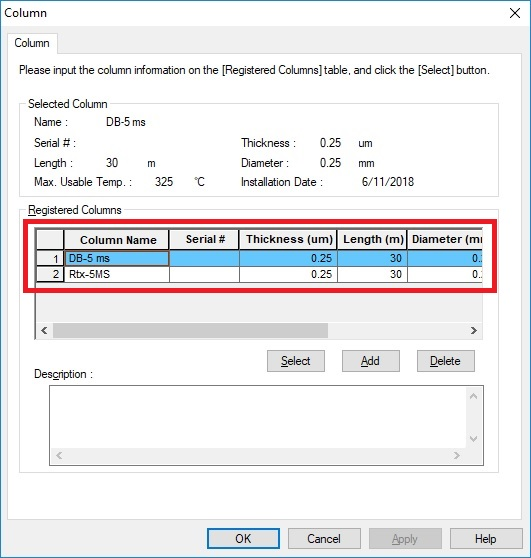Click the Delete button
Image resolution: width=531 pixels, height=558 pixels.
tap(446, 361)
